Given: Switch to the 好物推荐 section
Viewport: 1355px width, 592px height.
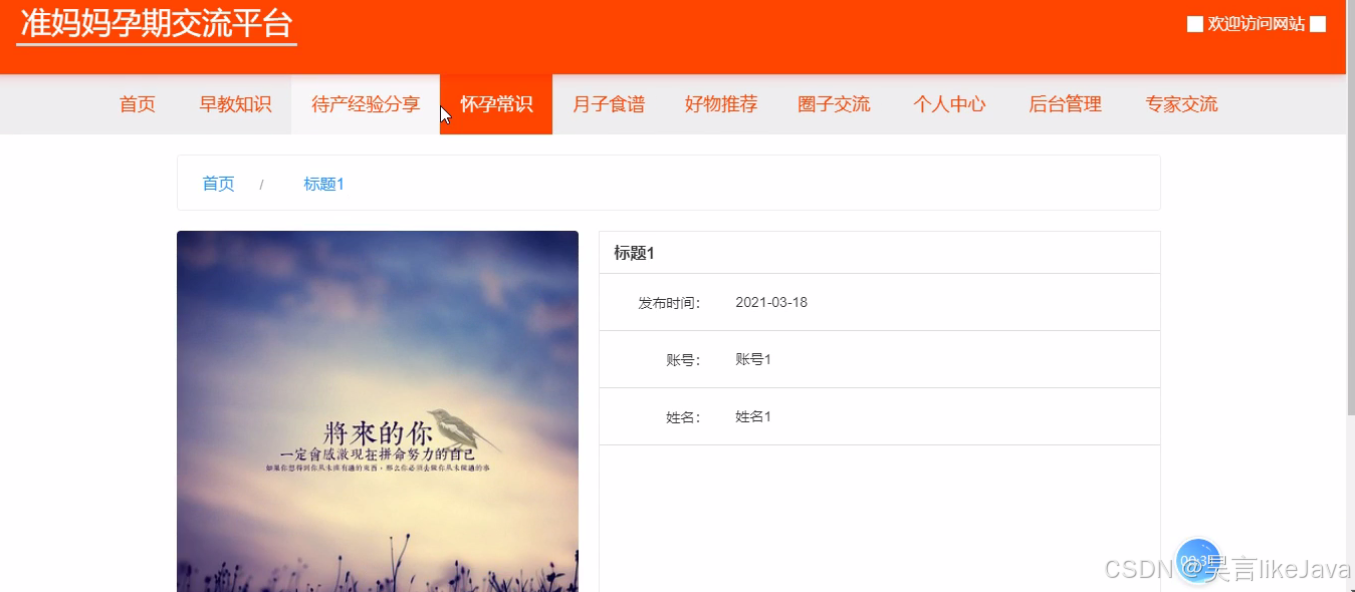Looking at the screenshot, I should (721, 104).
